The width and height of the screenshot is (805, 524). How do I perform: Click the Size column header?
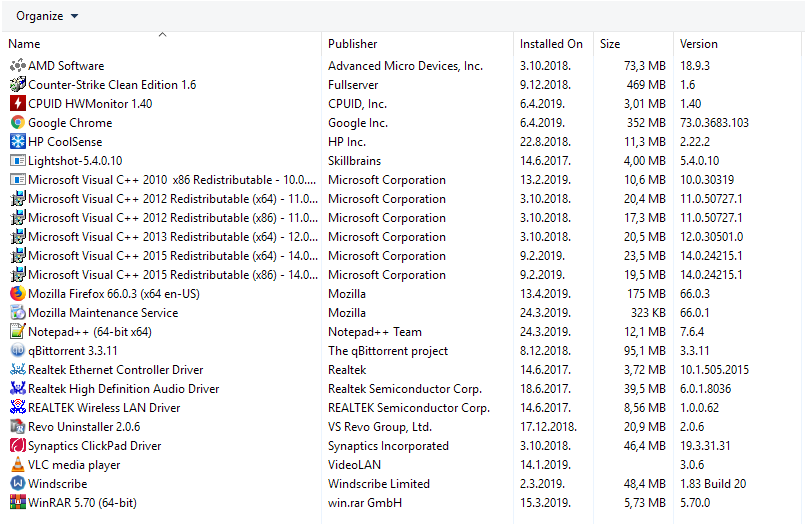click(610, 44)
